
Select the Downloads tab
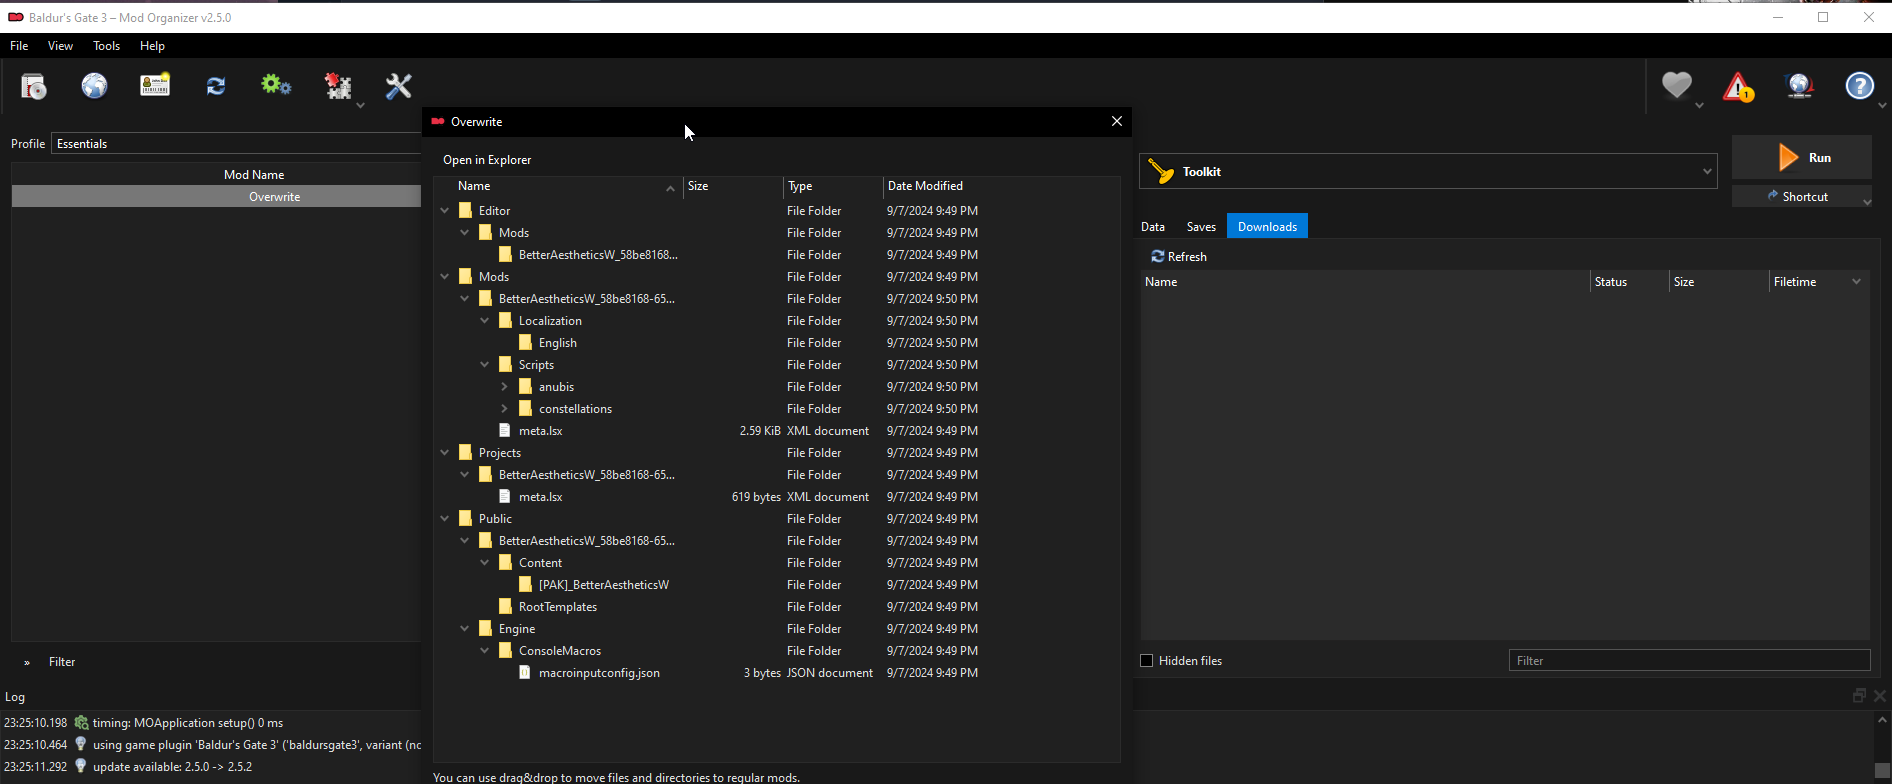click(x=1267, y=227)
